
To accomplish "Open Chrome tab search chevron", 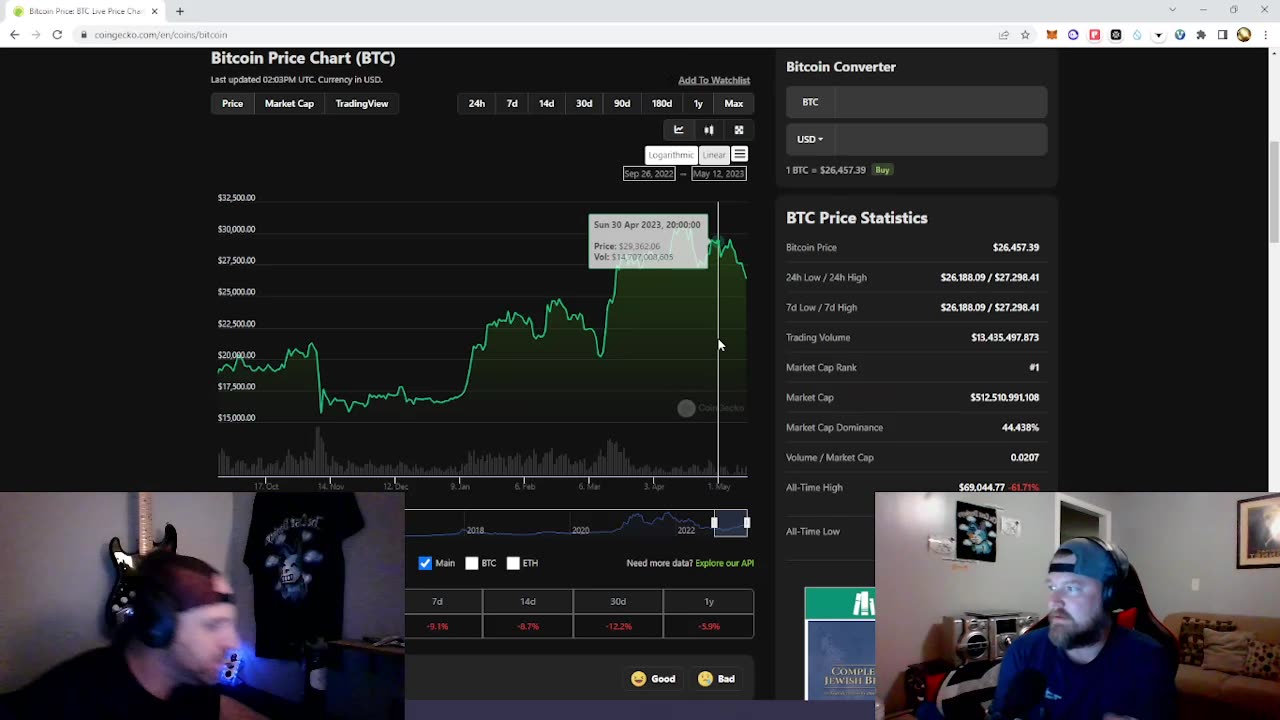I will point(1172,10).
